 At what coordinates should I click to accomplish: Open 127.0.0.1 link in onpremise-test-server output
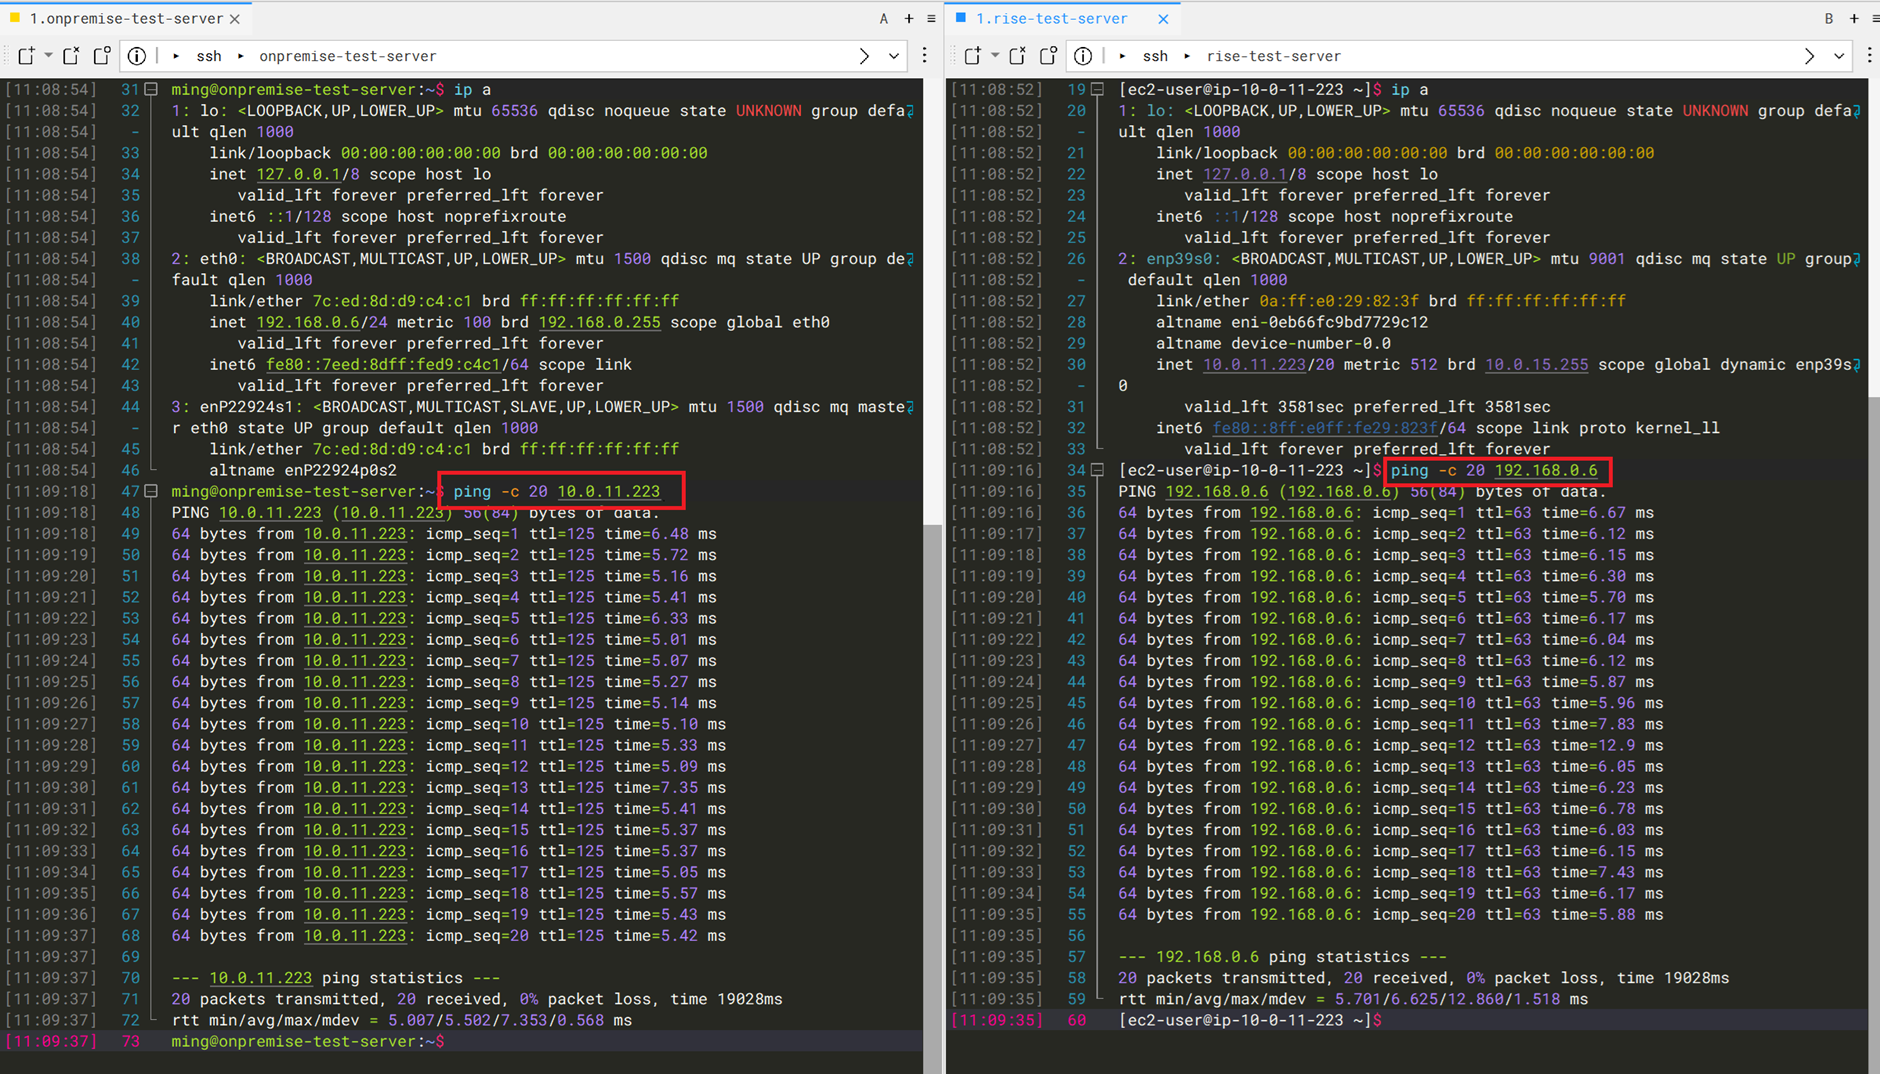coord(298,174)
